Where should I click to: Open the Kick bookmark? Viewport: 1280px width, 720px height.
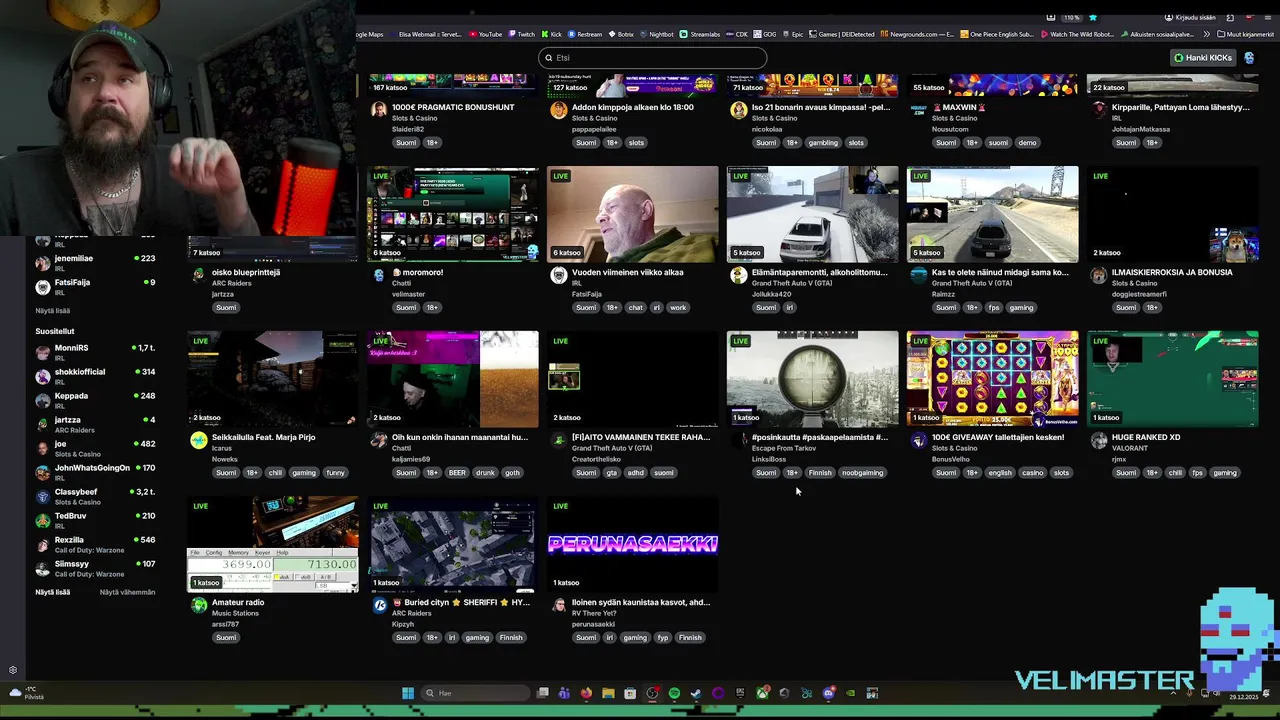click(x=553, y=34)
